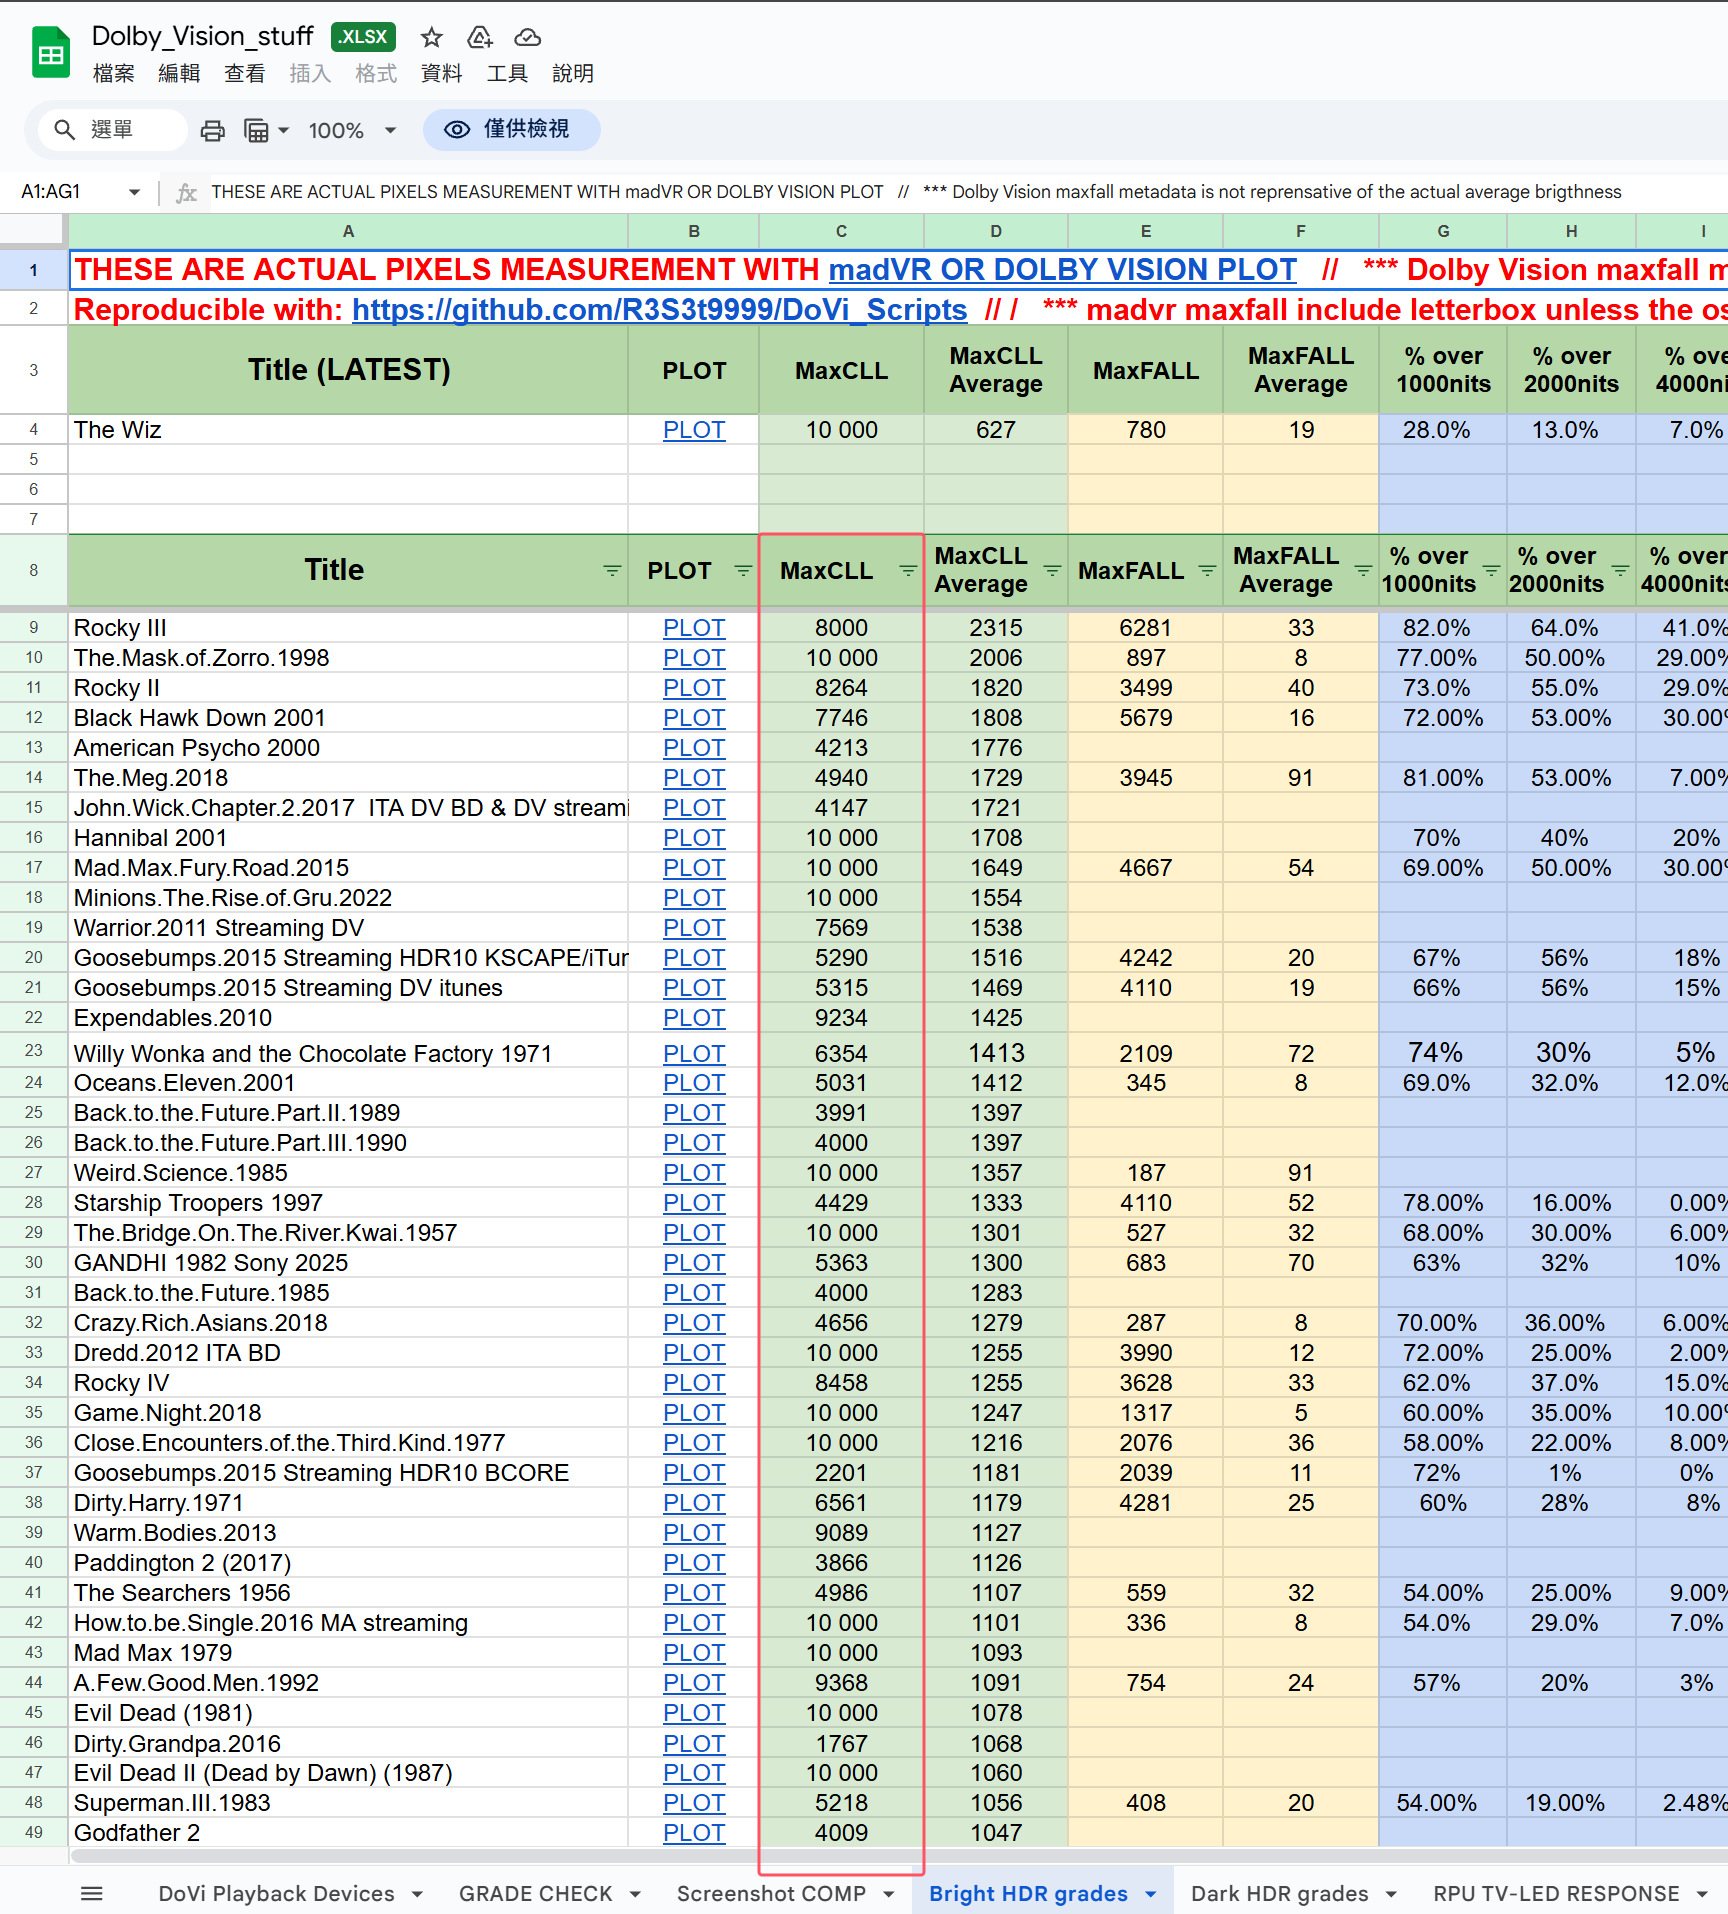Viewport: 1728px width, 1914px height.
Task: Select the Mad.Max.Fury.Road.2015 title cell
Action: 348,868
